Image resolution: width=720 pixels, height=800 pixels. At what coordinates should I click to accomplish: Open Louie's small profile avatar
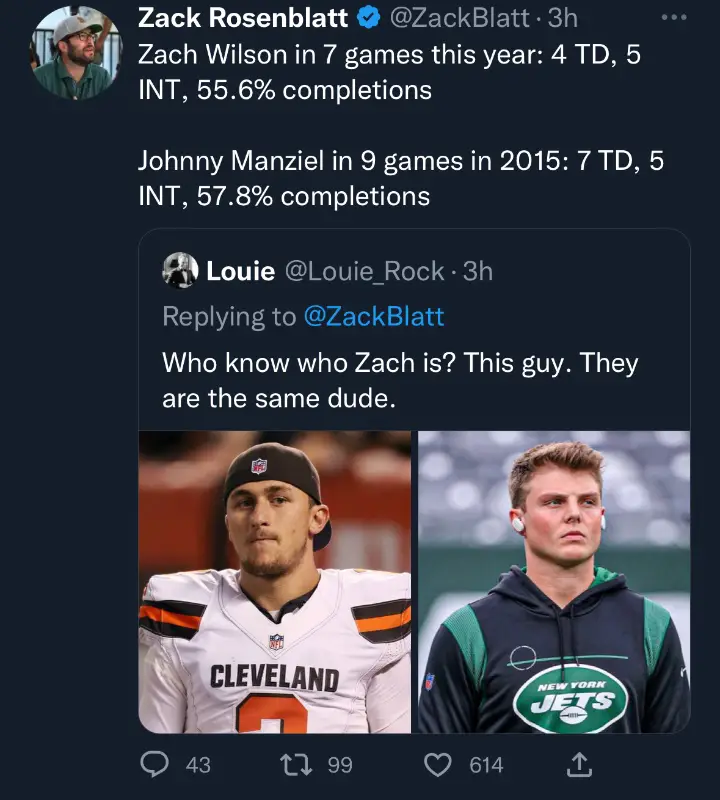[x=180, y=270]
